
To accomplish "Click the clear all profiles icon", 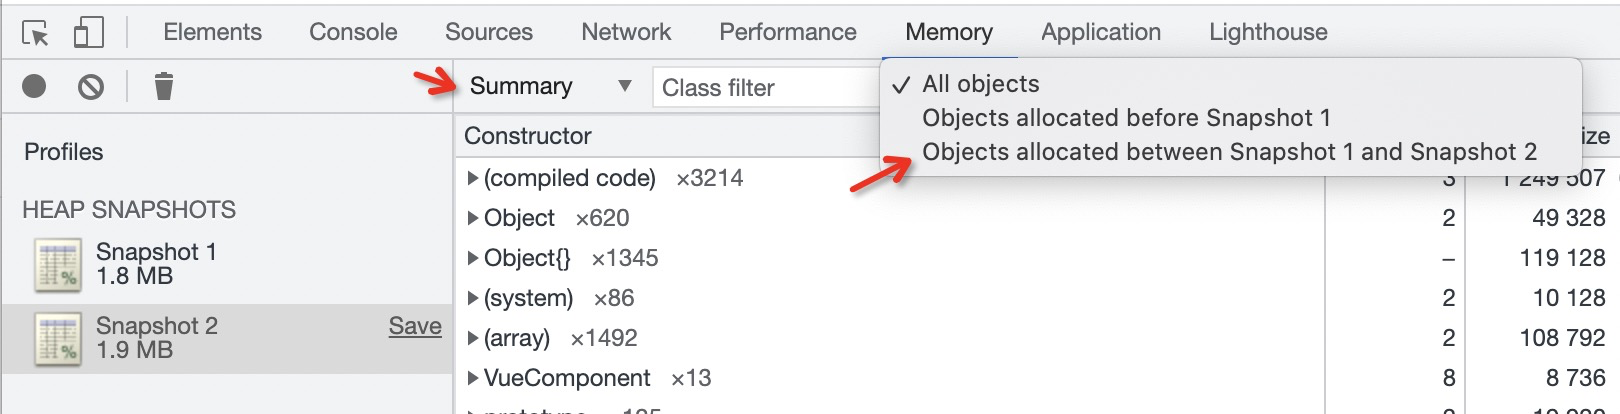I will [91, 87].
